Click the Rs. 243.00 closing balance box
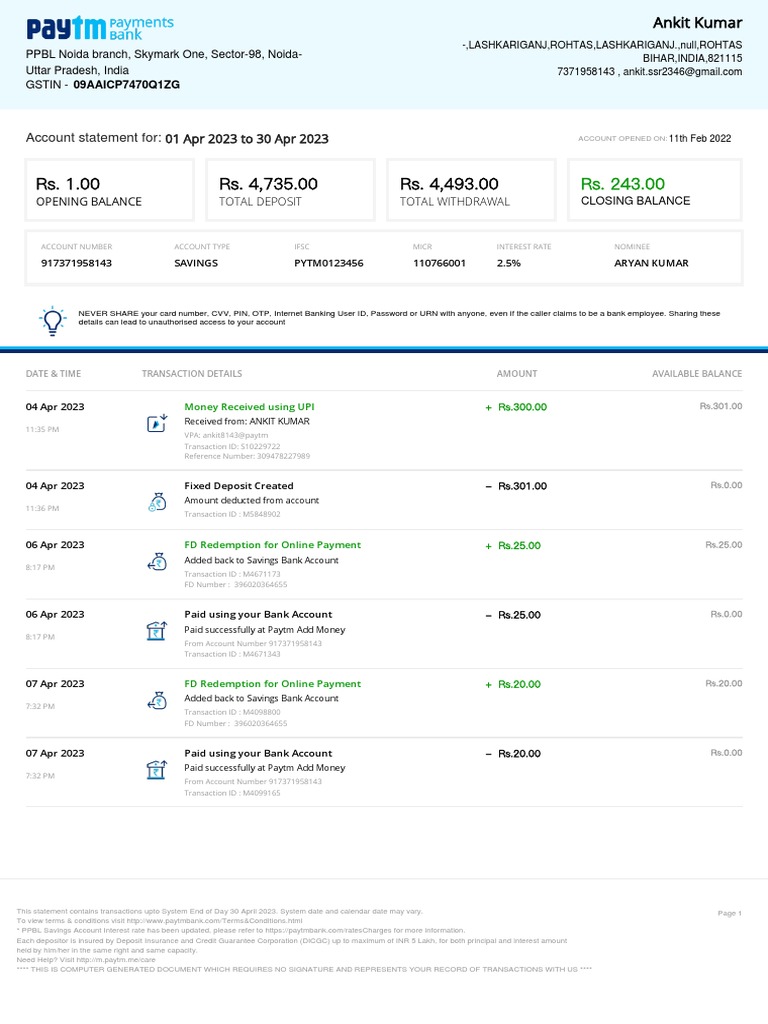The height and width of the screenshot is (1024, 768). 654,190
